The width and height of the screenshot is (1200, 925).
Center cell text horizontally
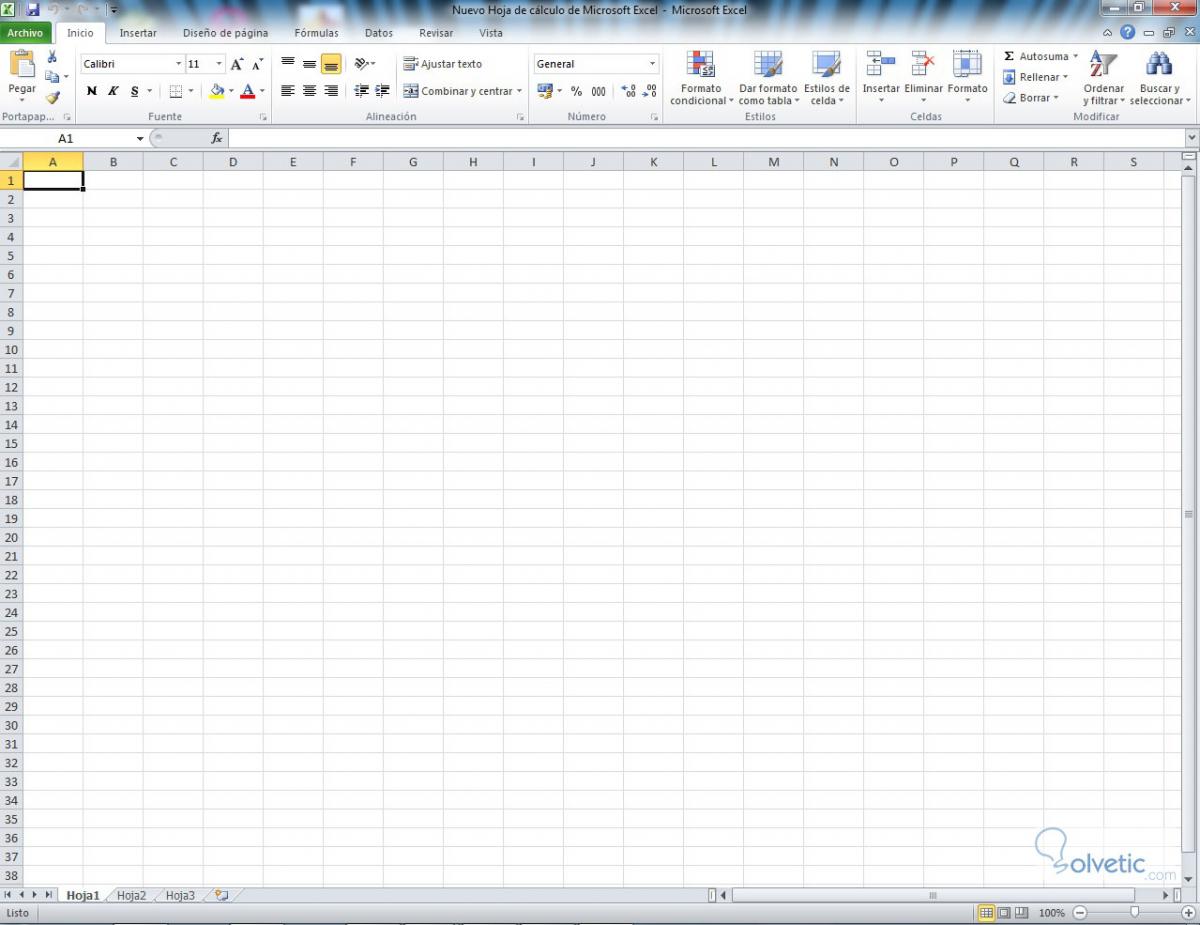coord(309,91)
